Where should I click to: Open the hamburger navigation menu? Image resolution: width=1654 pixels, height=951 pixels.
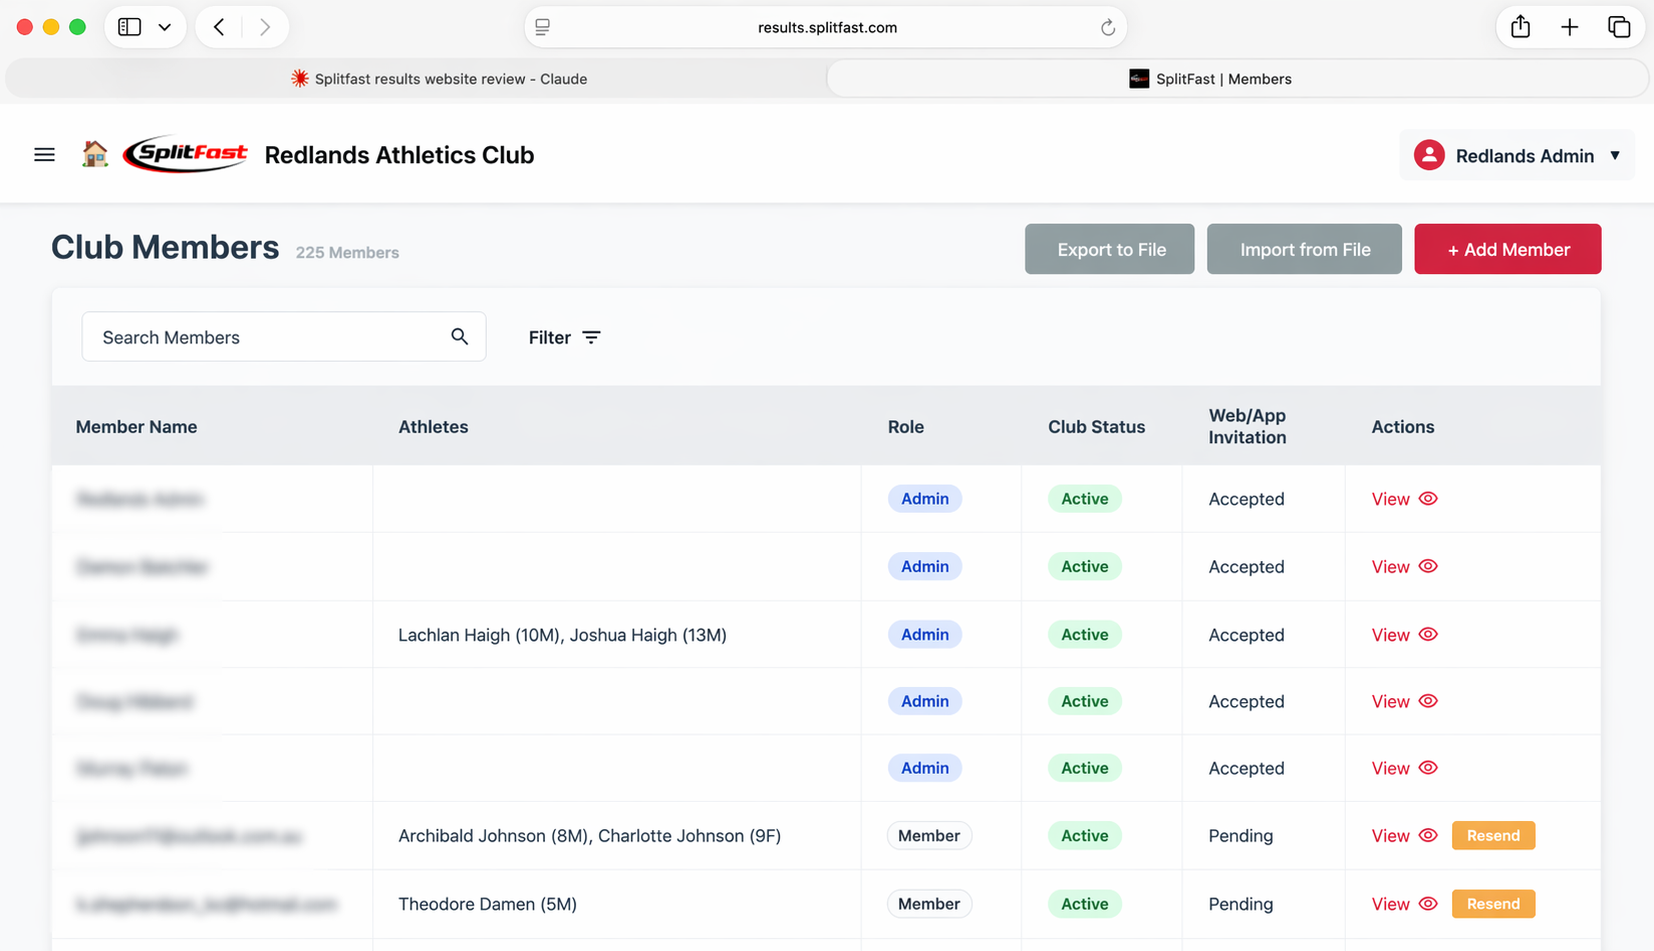point(44,154)
